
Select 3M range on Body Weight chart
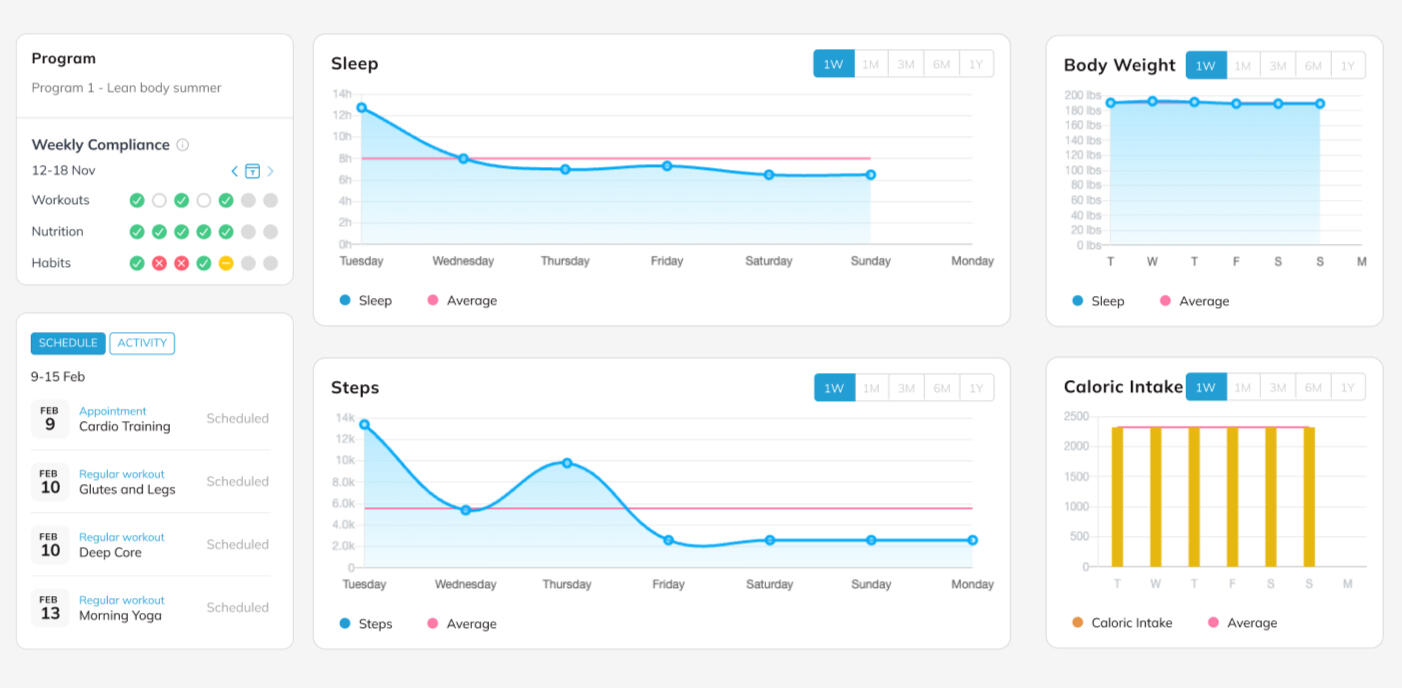pos(1278,66)
